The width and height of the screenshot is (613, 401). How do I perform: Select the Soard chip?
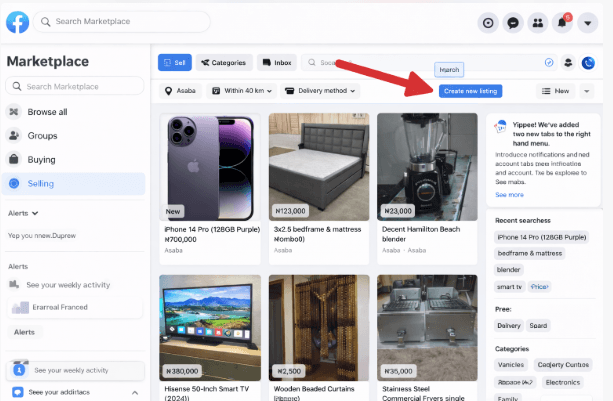click(538, 326)
